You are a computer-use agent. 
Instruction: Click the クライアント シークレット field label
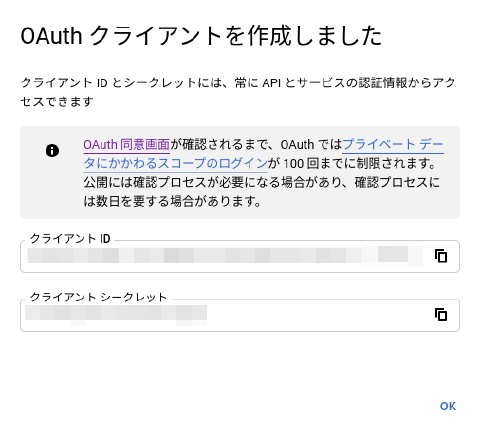point(98,297)
